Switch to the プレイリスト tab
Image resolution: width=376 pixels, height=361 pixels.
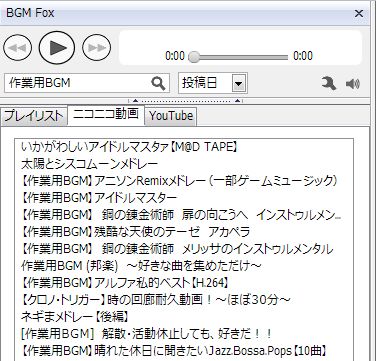[34, 116]
